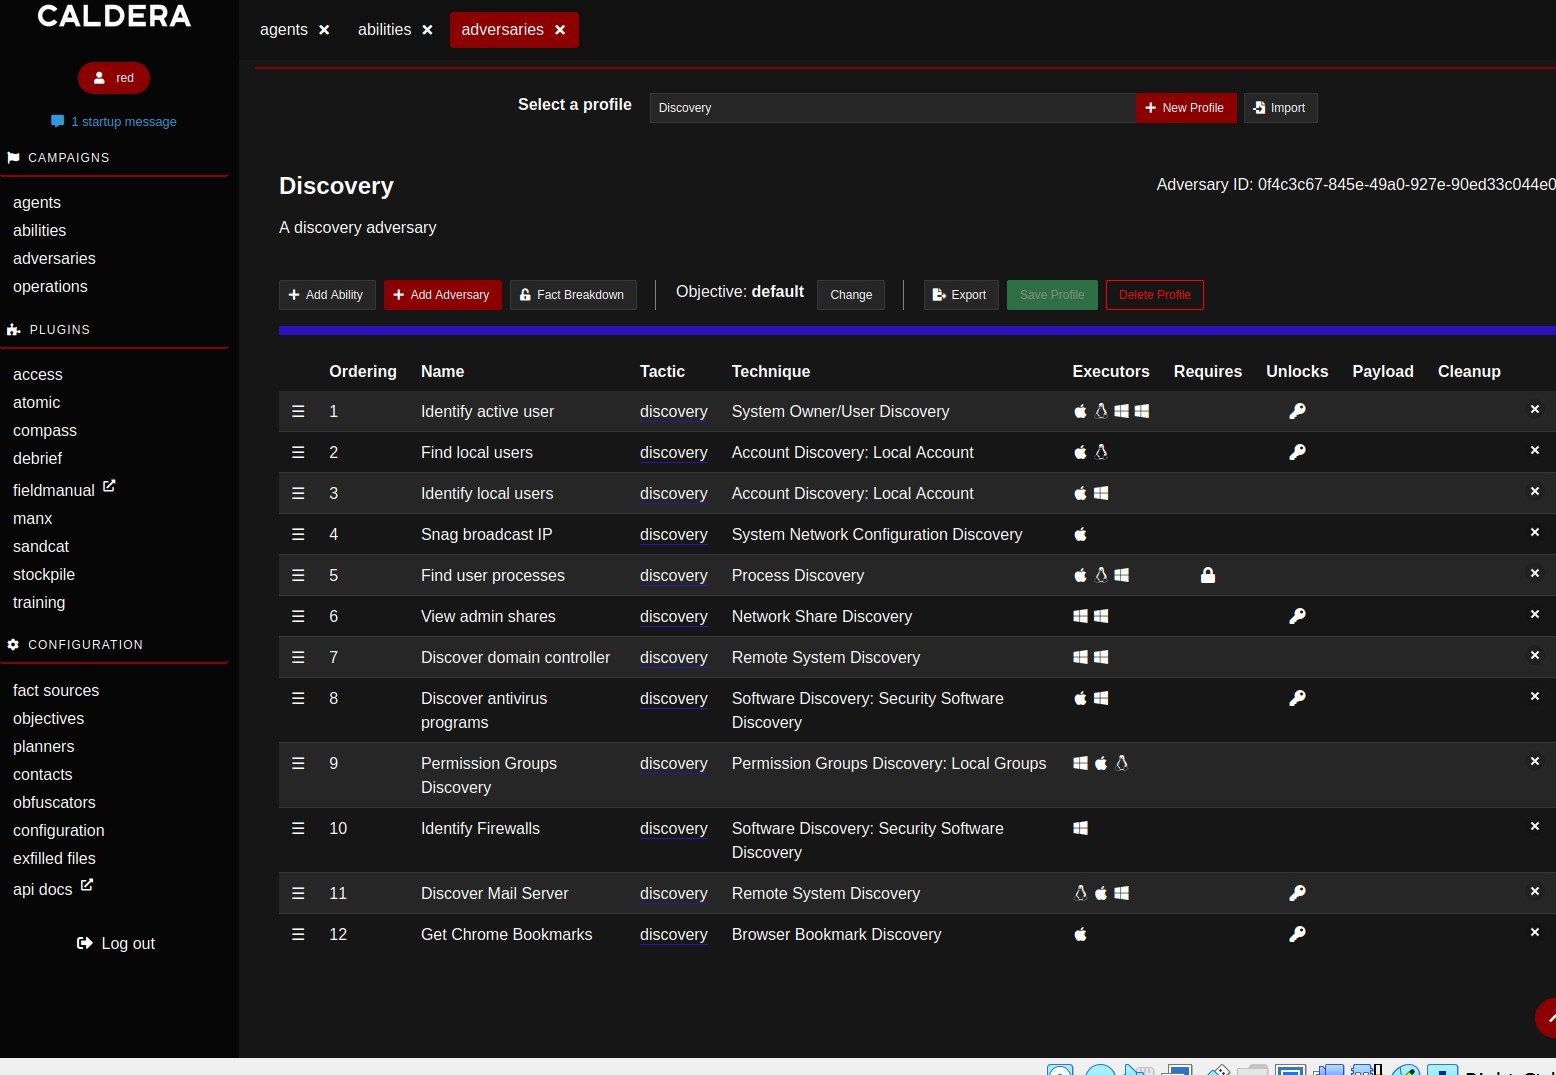Grab drag handle for Identify active user row
Viewport: 1556px width, 1075px height.
pyautogui.click(x=298, y=411)
